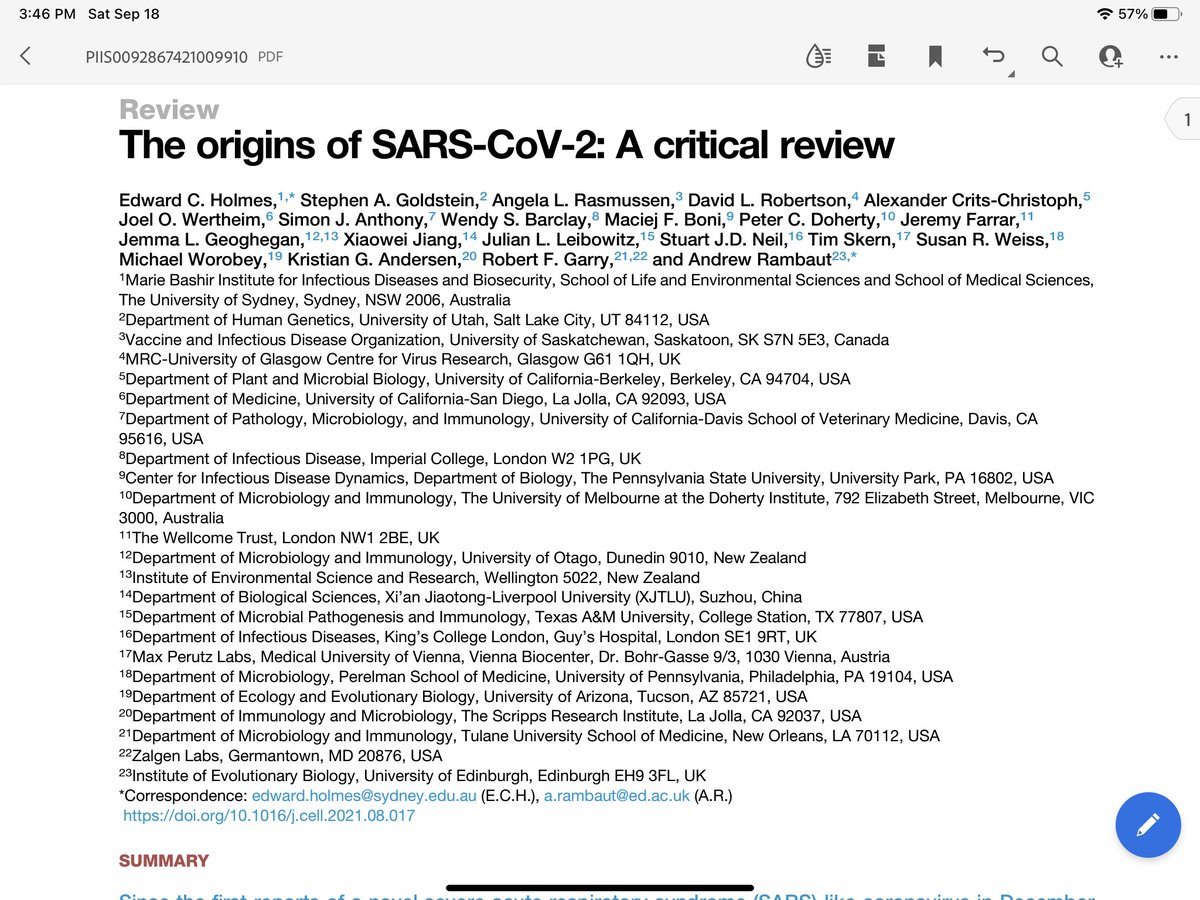Tap affiliation superscript 5 after Alexander Crits-Christoph
Image resolution: width=1200 pixels, height=900 pixels.
click(1087, 196)
